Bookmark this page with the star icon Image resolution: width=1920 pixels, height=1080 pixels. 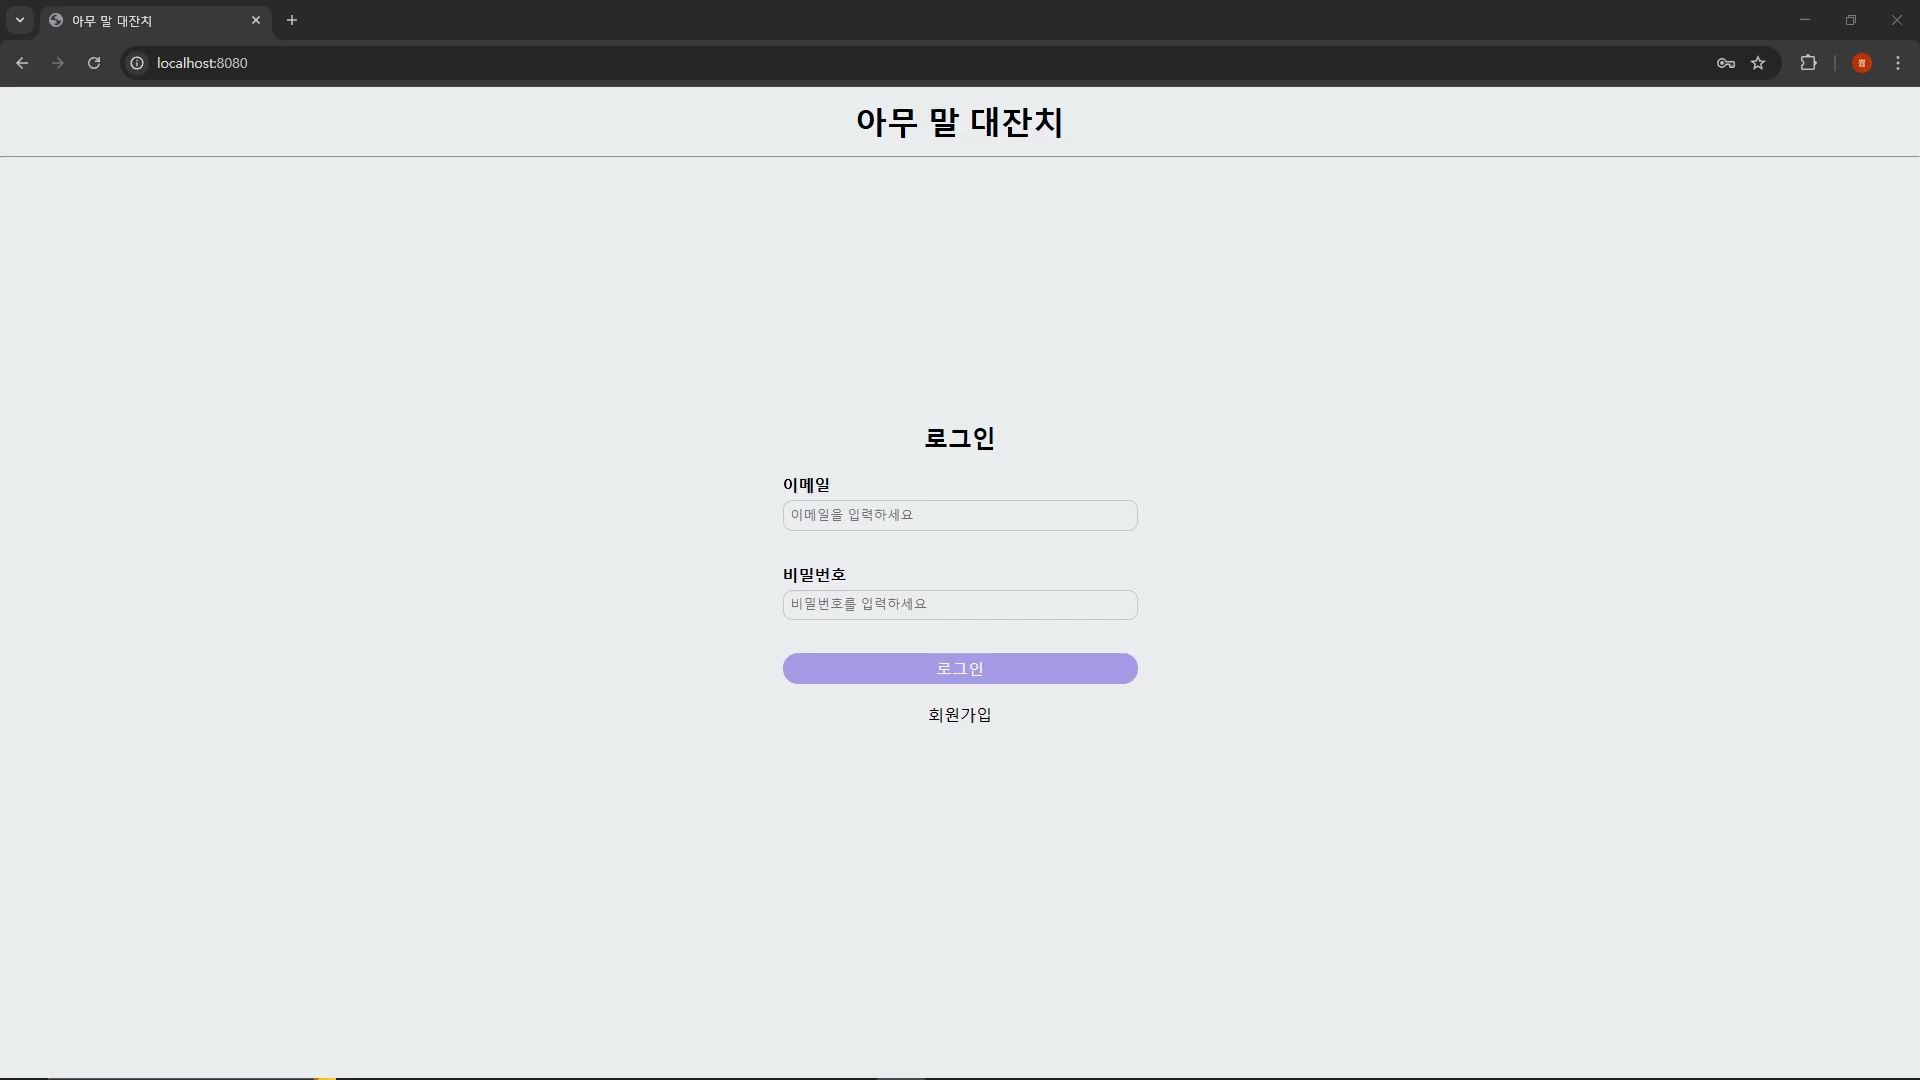coord(1758,63)
